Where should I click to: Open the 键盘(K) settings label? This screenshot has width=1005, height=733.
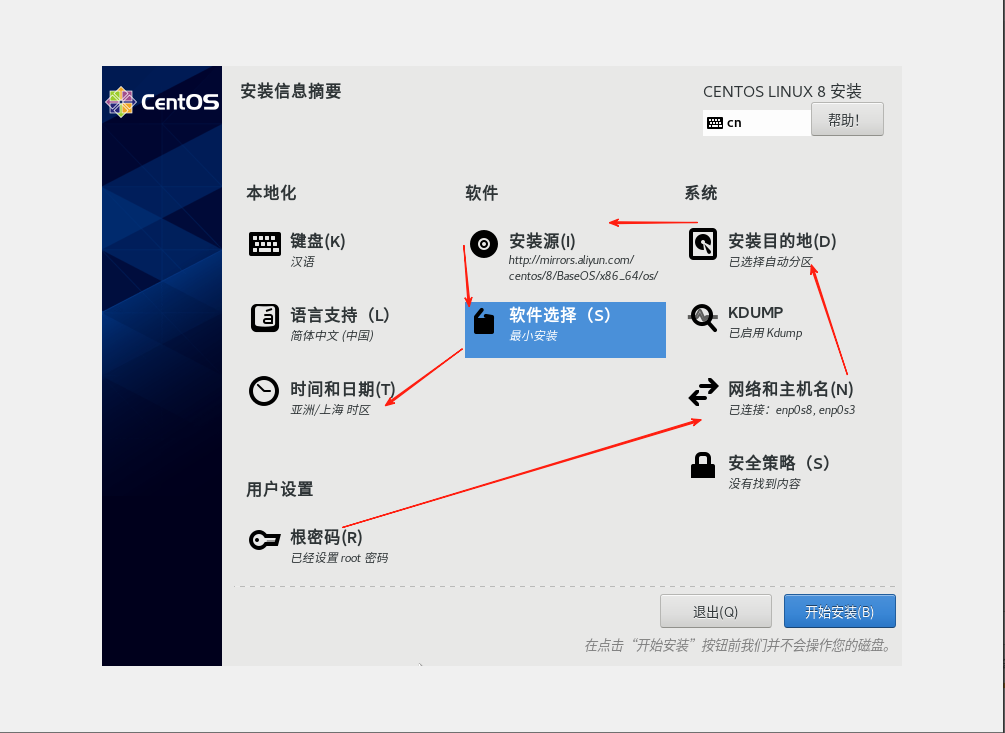pos(318,241)
